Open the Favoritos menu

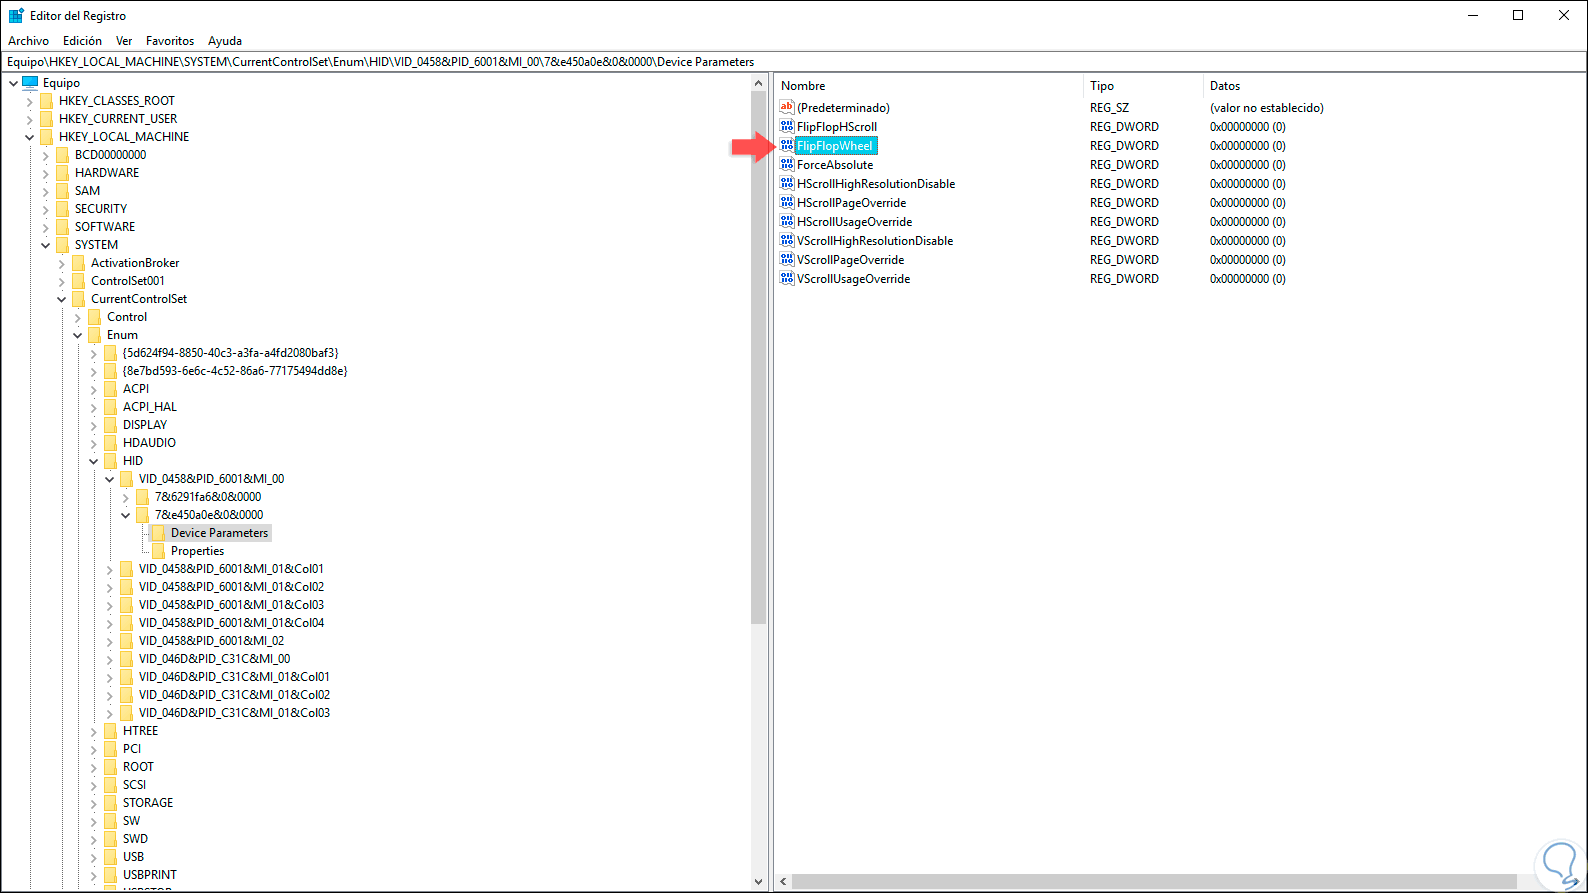[x=170, y=41]
